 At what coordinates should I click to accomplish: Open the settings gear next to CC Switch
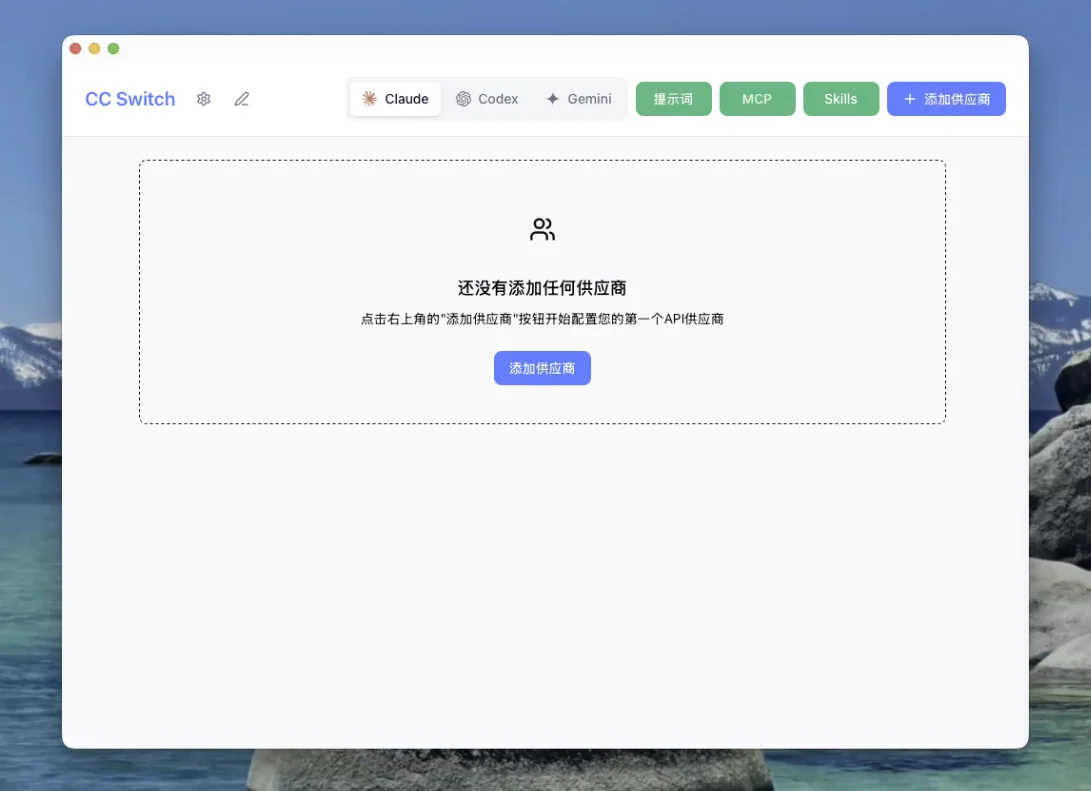coord(203,98)
